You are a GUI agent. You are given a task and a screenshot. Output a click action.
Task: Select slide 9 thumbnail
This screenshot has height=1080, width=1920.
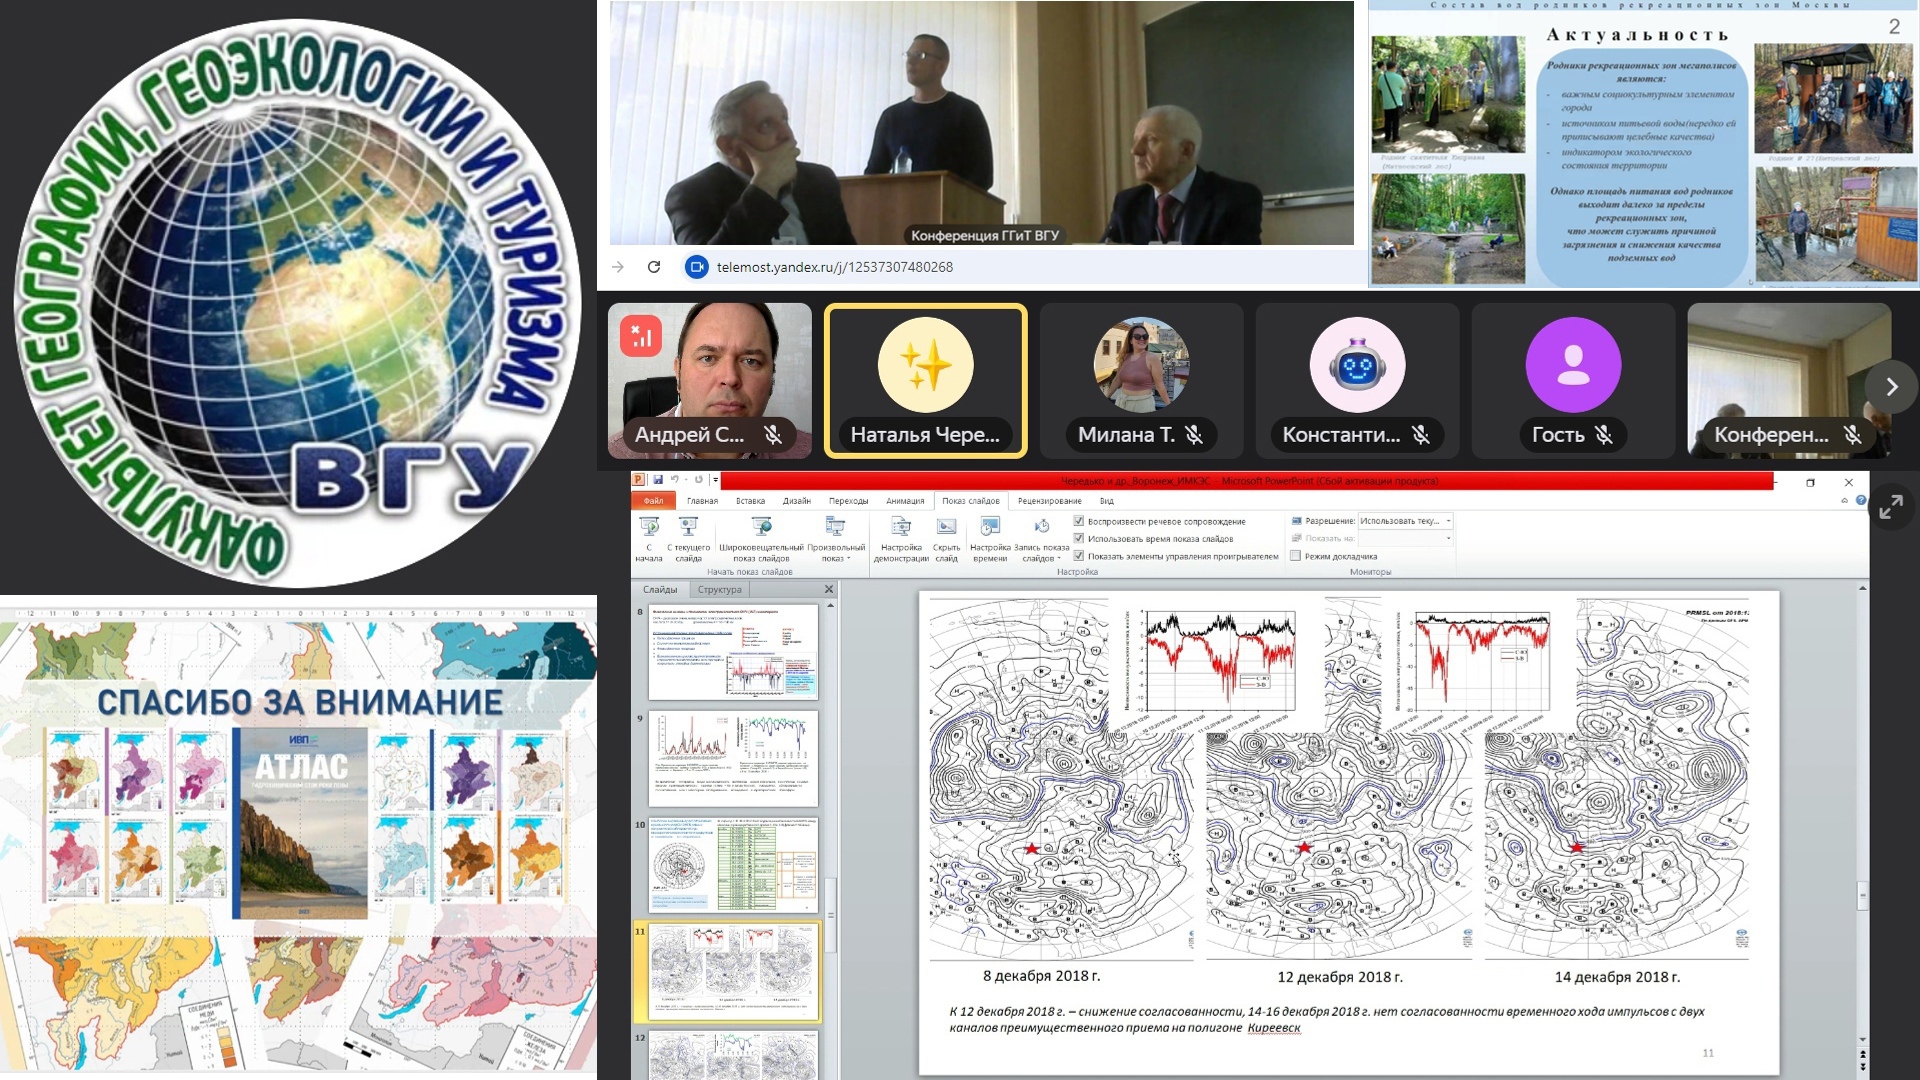733,759
